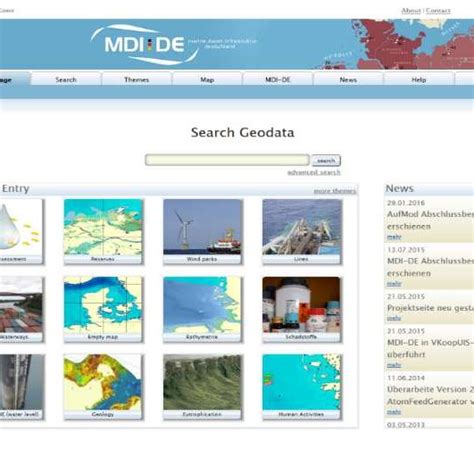Click the News panel heading
The width and height of the screenshot is (474, 474).
coord(400,188)
